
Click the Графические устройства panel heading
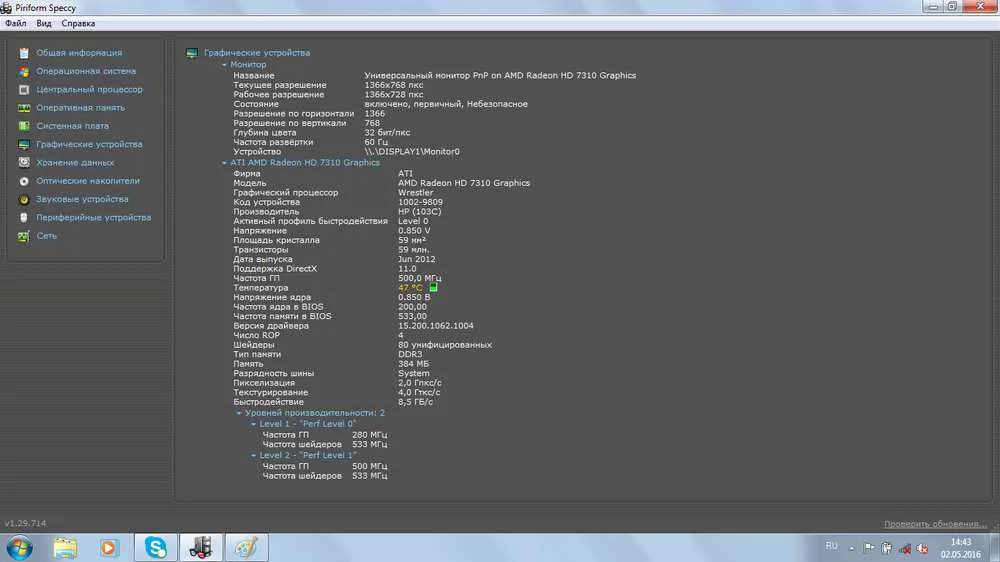257,53
